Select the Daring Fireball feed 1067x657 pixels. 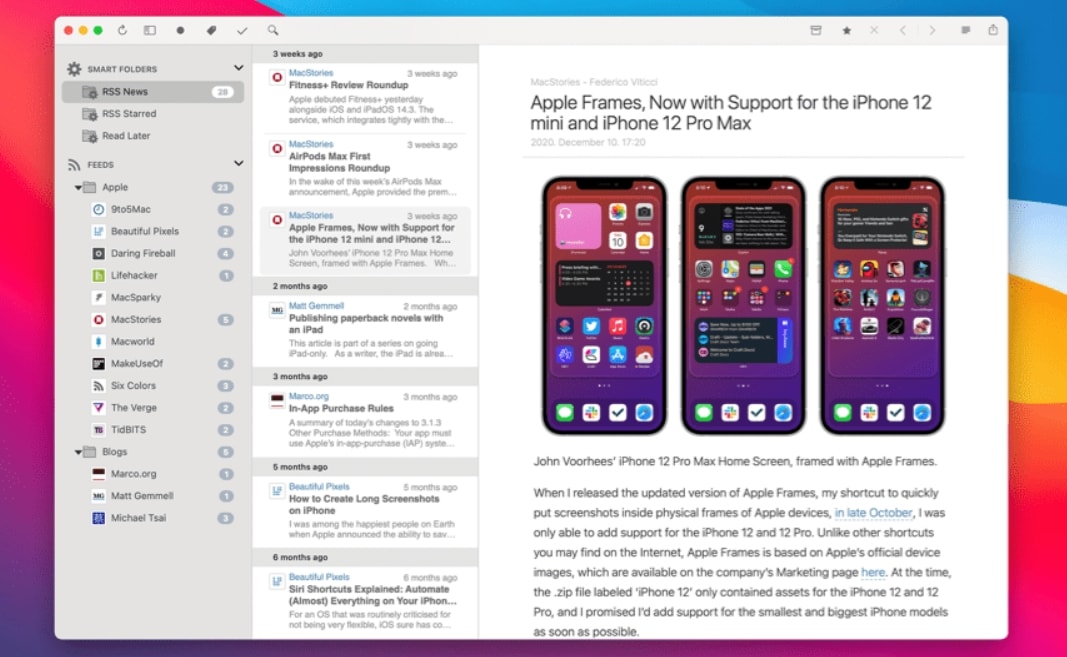(143, 253)
